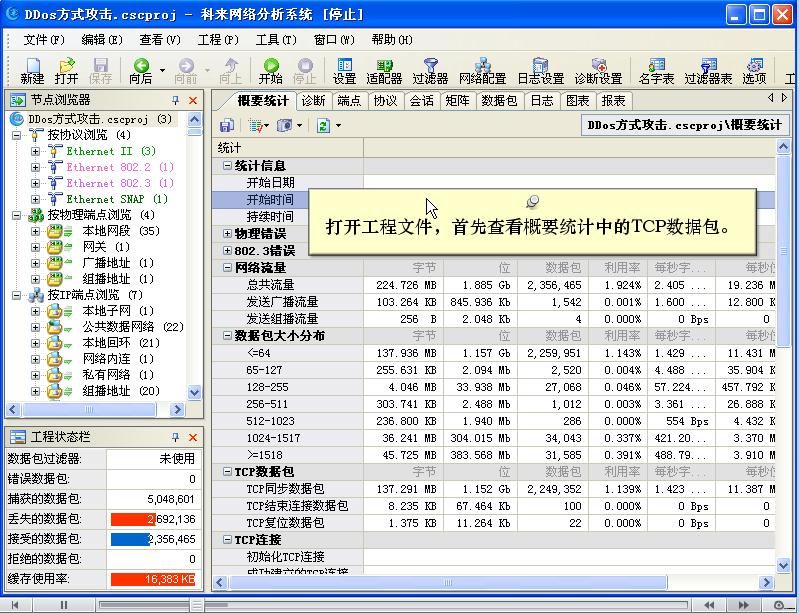Open the refresh dropdown arrow in statistics toolbar

point(338,125)
